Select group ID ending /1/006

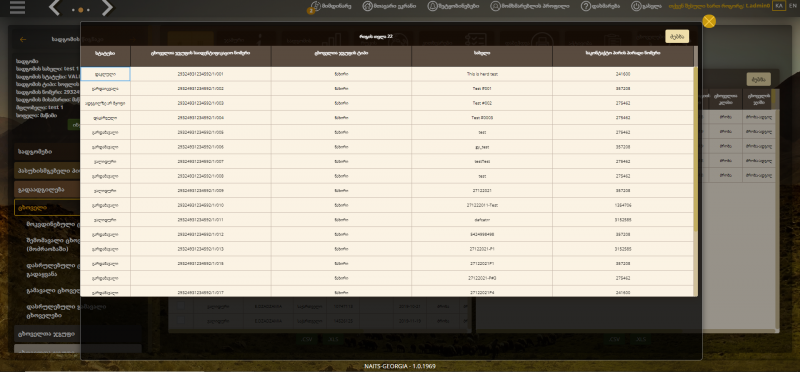201,147
